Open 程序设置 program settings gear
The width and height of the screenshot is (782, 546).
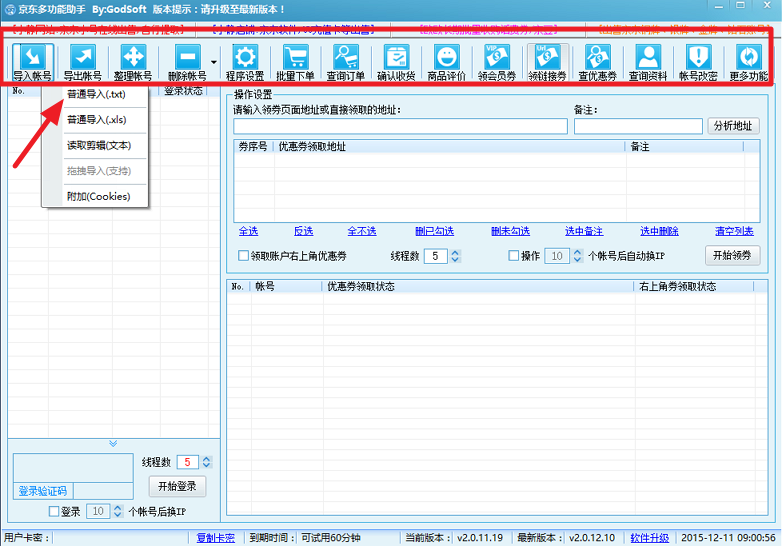pos(245,62)
